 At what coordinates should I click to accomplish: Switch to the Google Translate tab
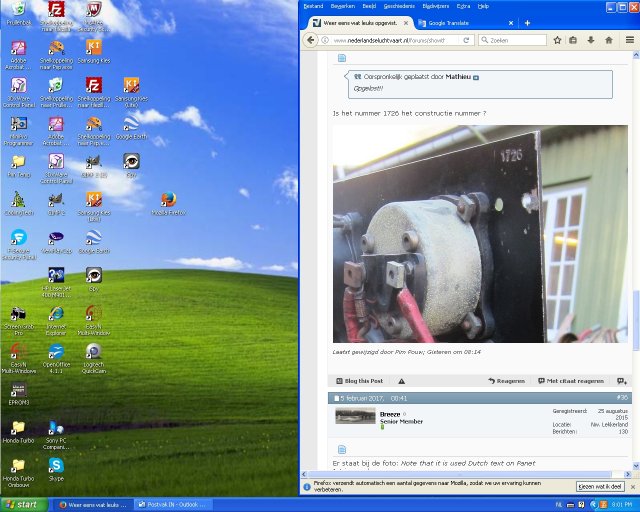(x=450, y=23)
